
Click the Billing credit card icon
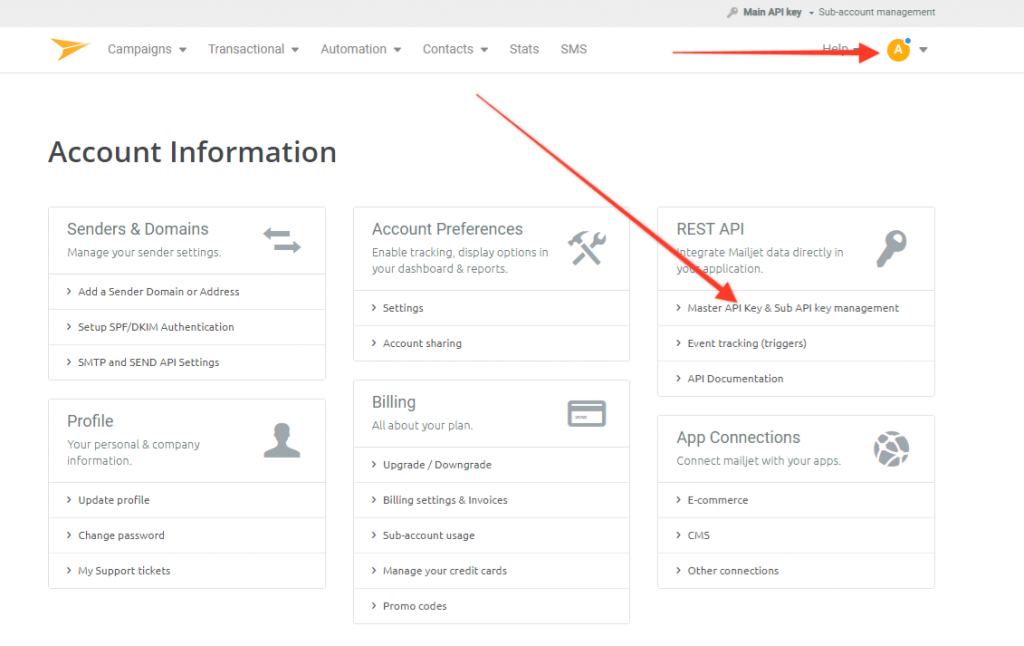pyautogui.click(x=586, y=413)
